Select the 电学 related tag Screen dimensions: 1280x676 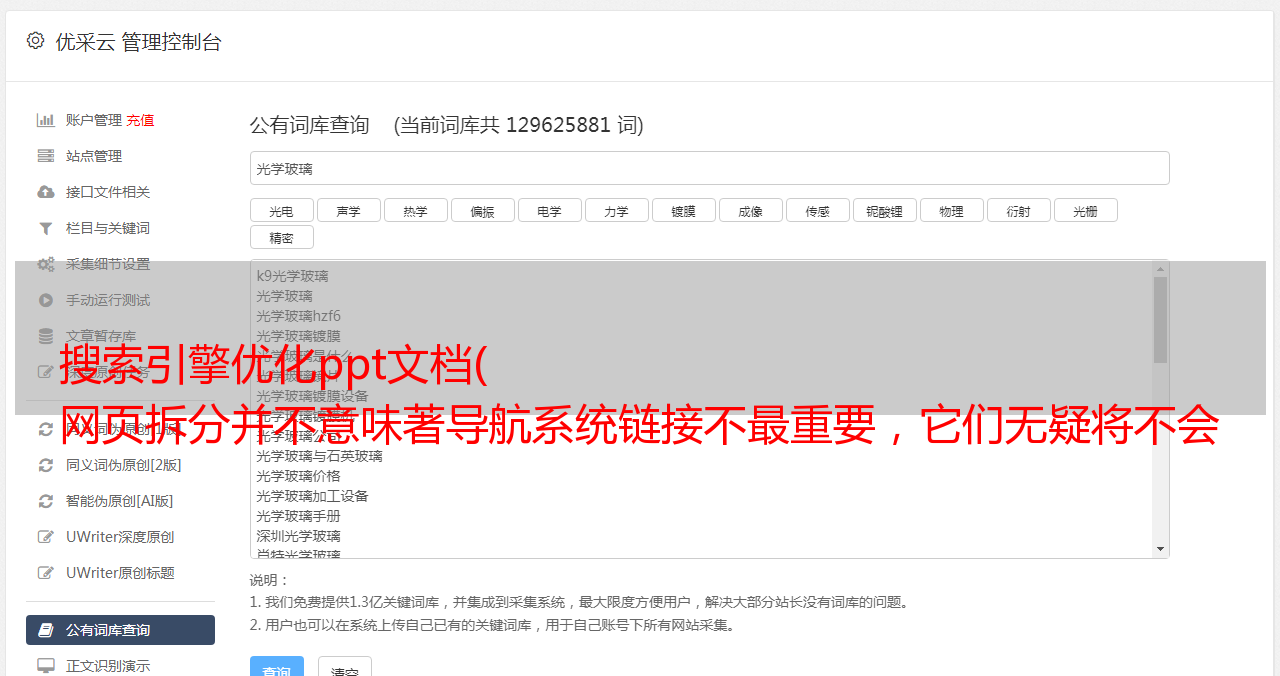[549, 210]
